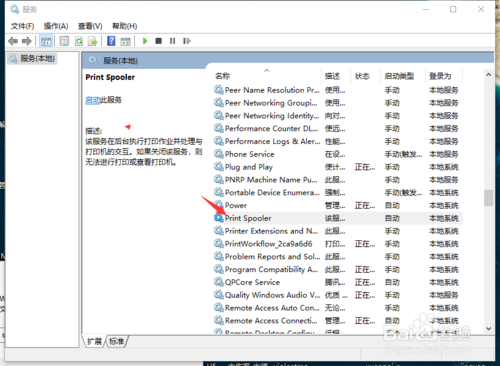Click the Pause Service toolbar icon
This screenshot has height=366, width=500.
(x=172, y=41)
